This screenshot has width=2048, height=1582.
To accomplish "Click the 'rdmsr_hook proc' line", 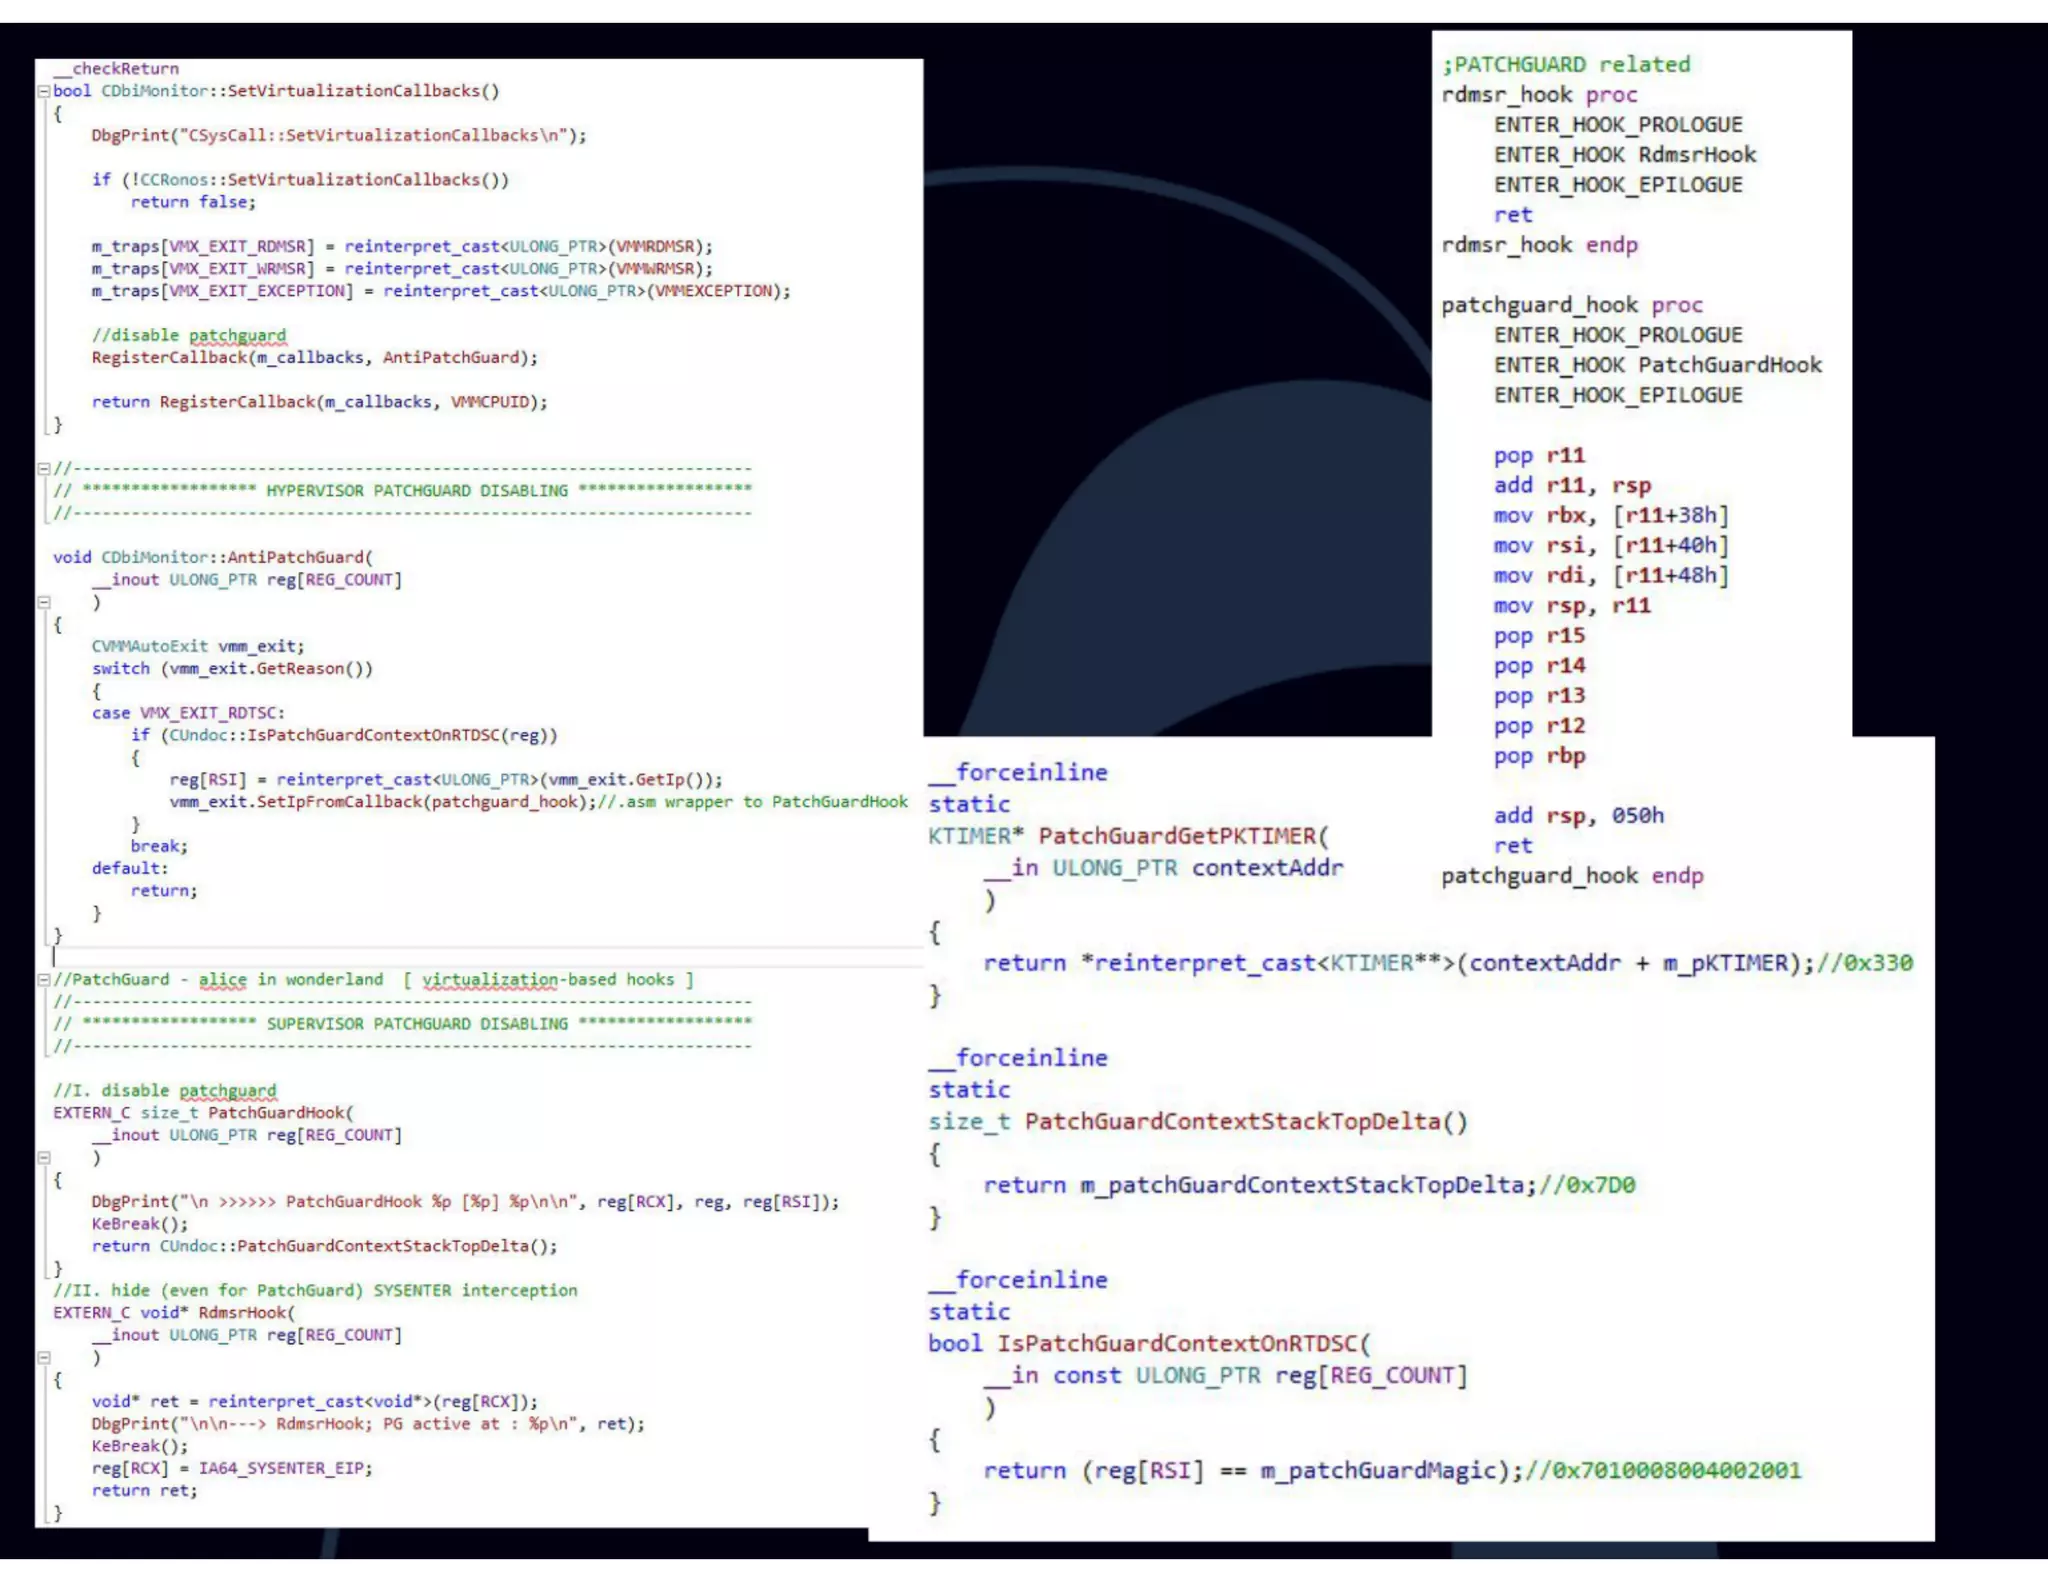I will tap(1540, 95).
